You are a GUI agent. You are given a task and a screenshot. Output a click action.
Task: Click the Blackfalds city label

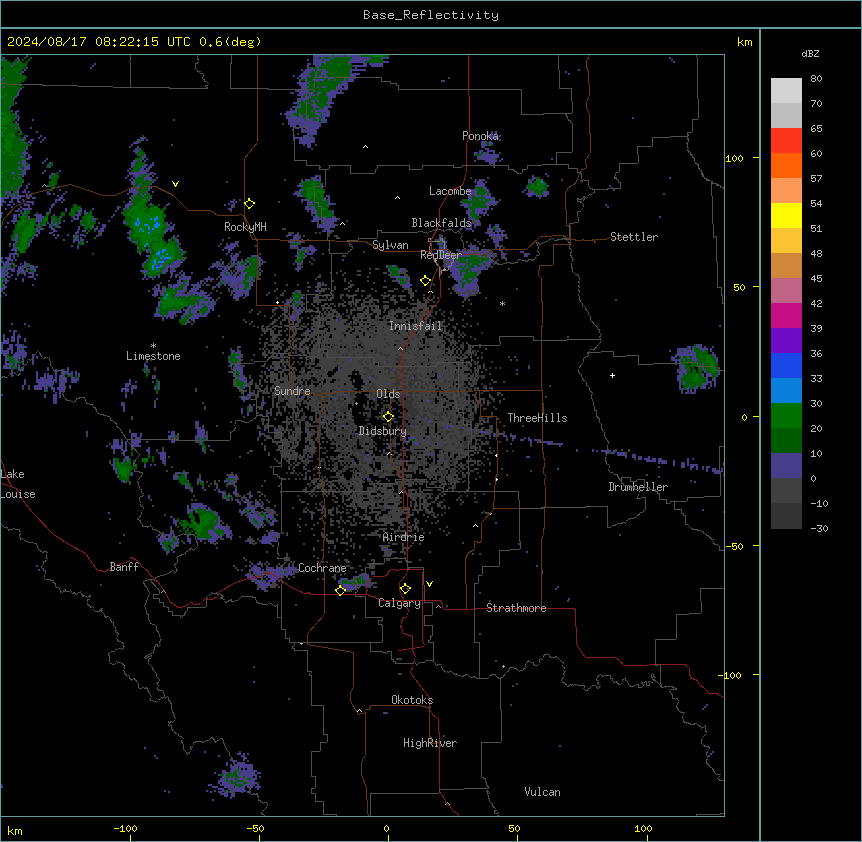tap(441, 223)
